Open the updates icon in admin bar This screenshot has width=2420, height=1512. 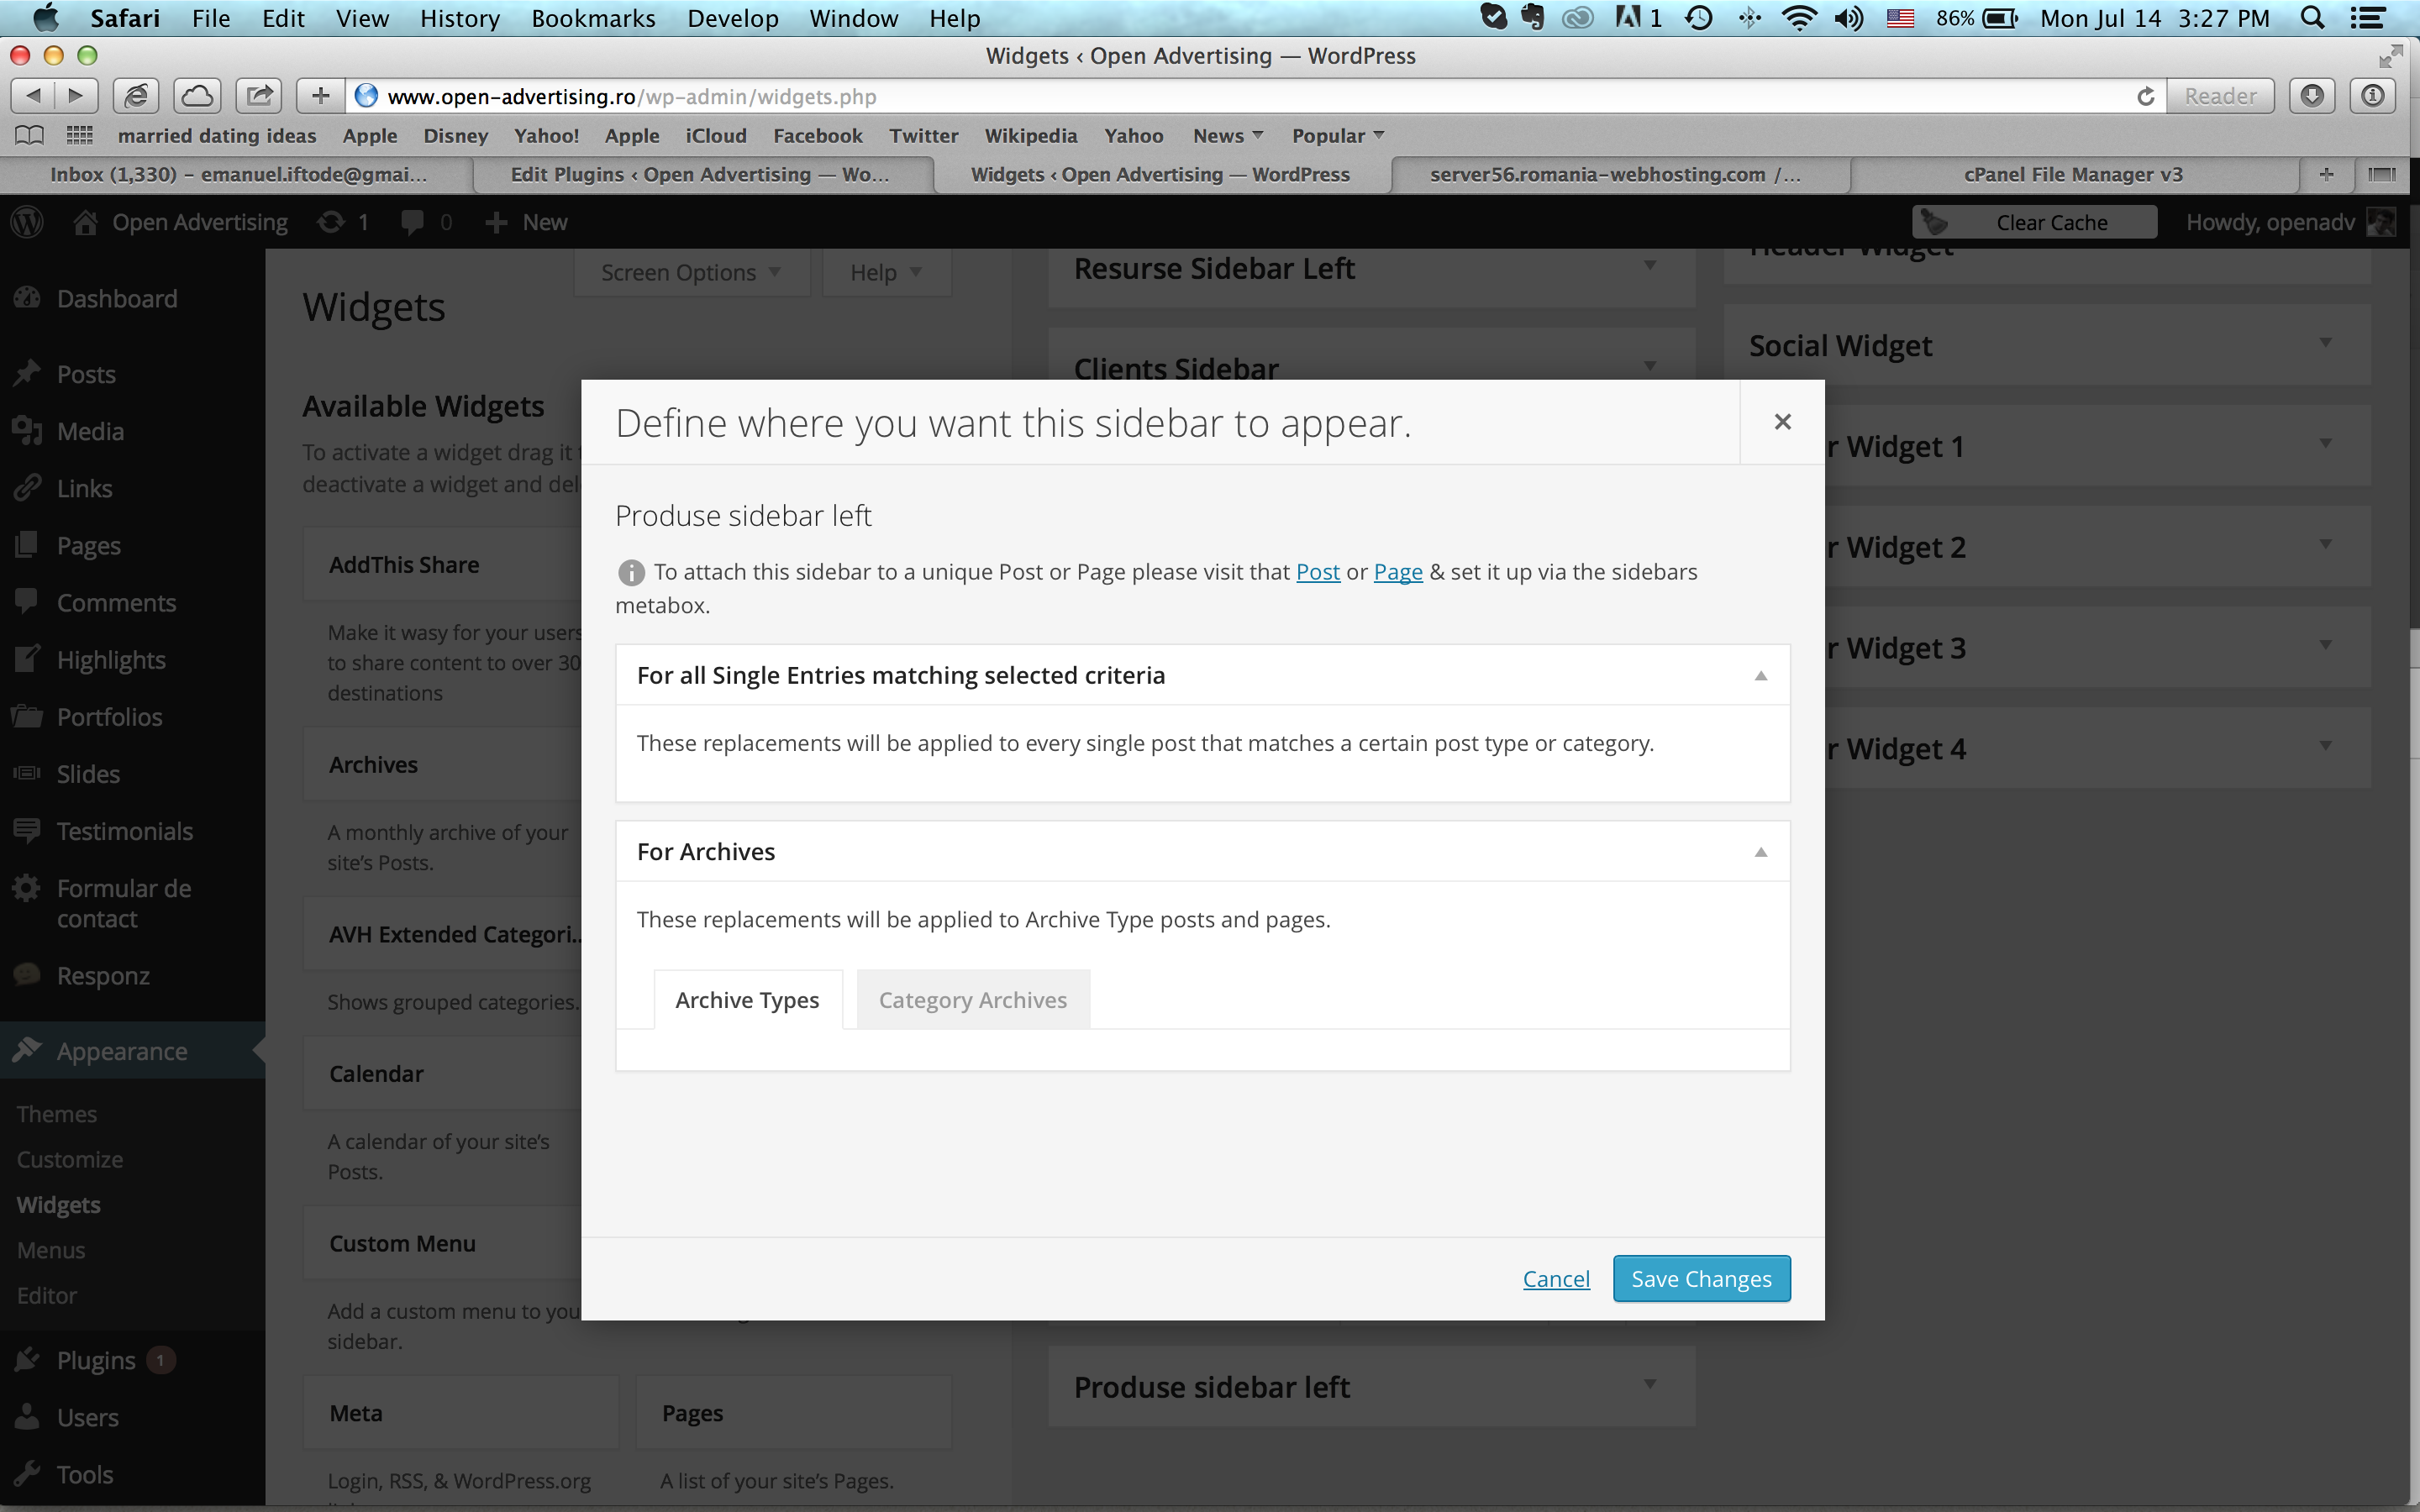point(342,222)
